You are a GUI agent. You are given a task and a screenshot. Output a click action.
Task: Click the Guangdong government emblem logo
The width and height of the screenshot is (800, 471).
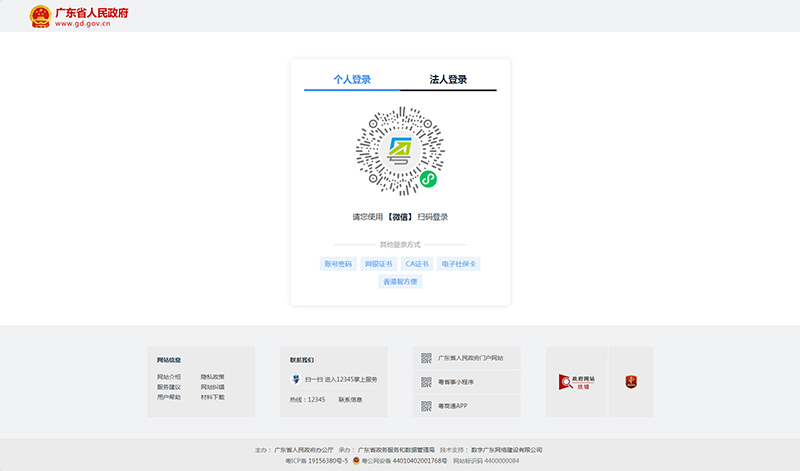(40, 16)
